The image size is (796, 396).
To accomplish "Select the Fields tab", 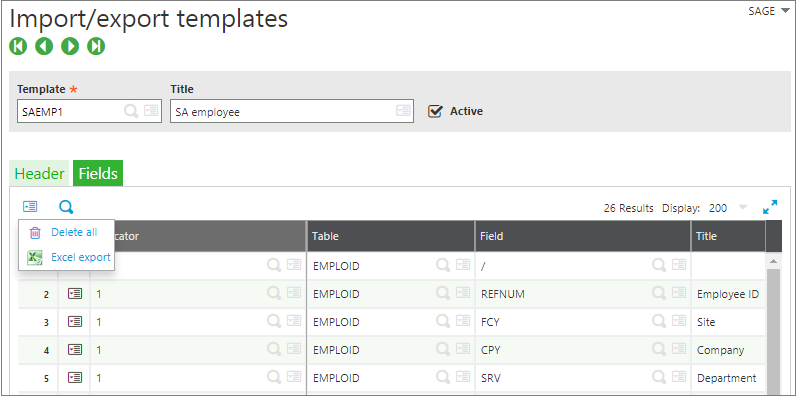I will [x=98, y=174].
